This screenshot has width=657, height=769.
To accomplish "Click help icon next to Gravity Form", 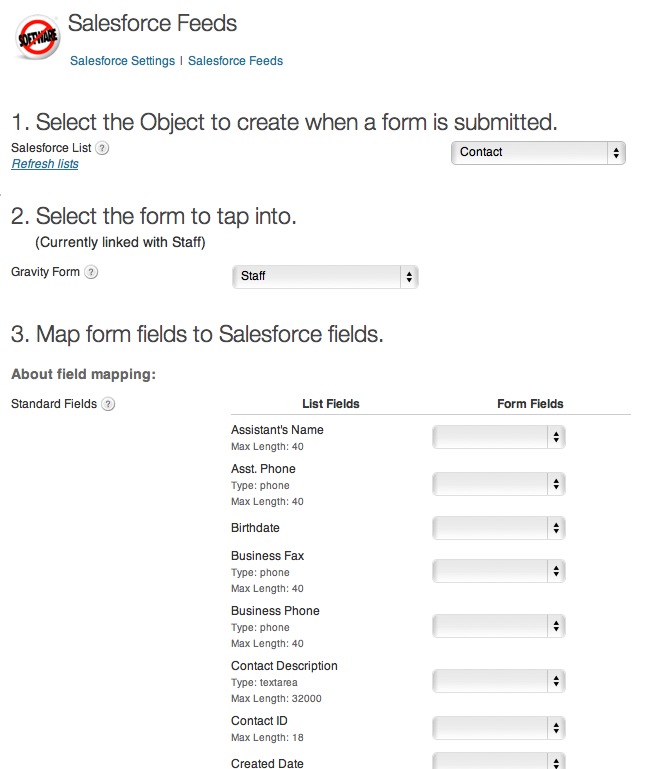I will click(x=91, y=272).
